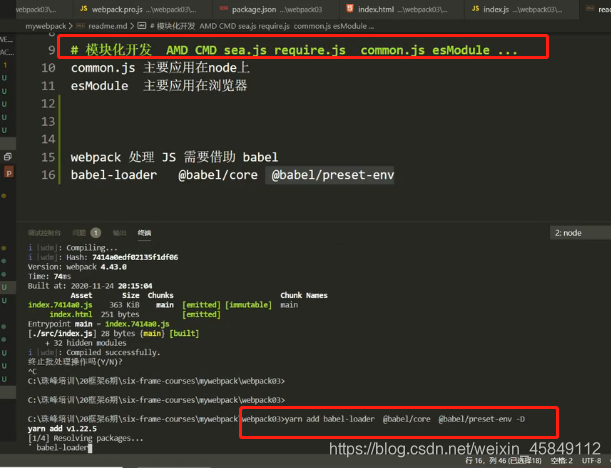
Task: Click '+ 32 hidden modules' in terminal
Action: 86,343
